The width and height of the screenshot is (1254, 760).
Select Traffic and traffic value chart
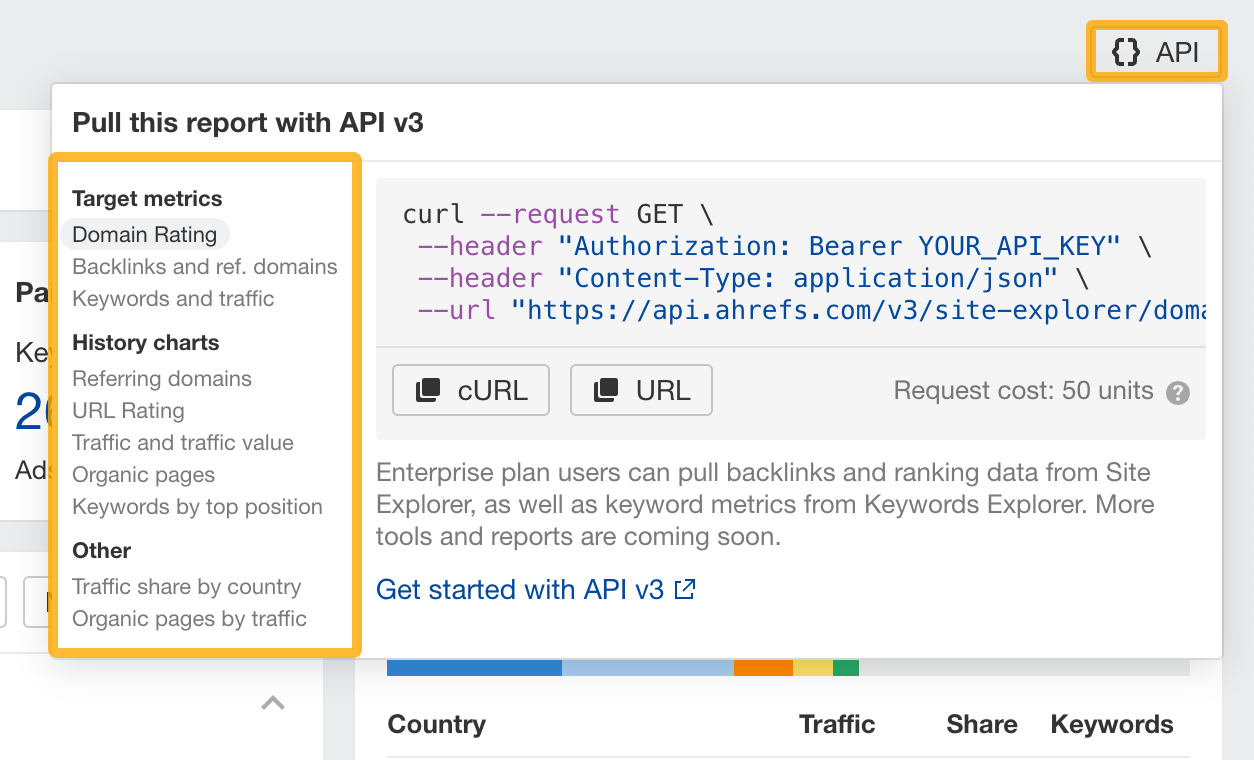point(183,443)
